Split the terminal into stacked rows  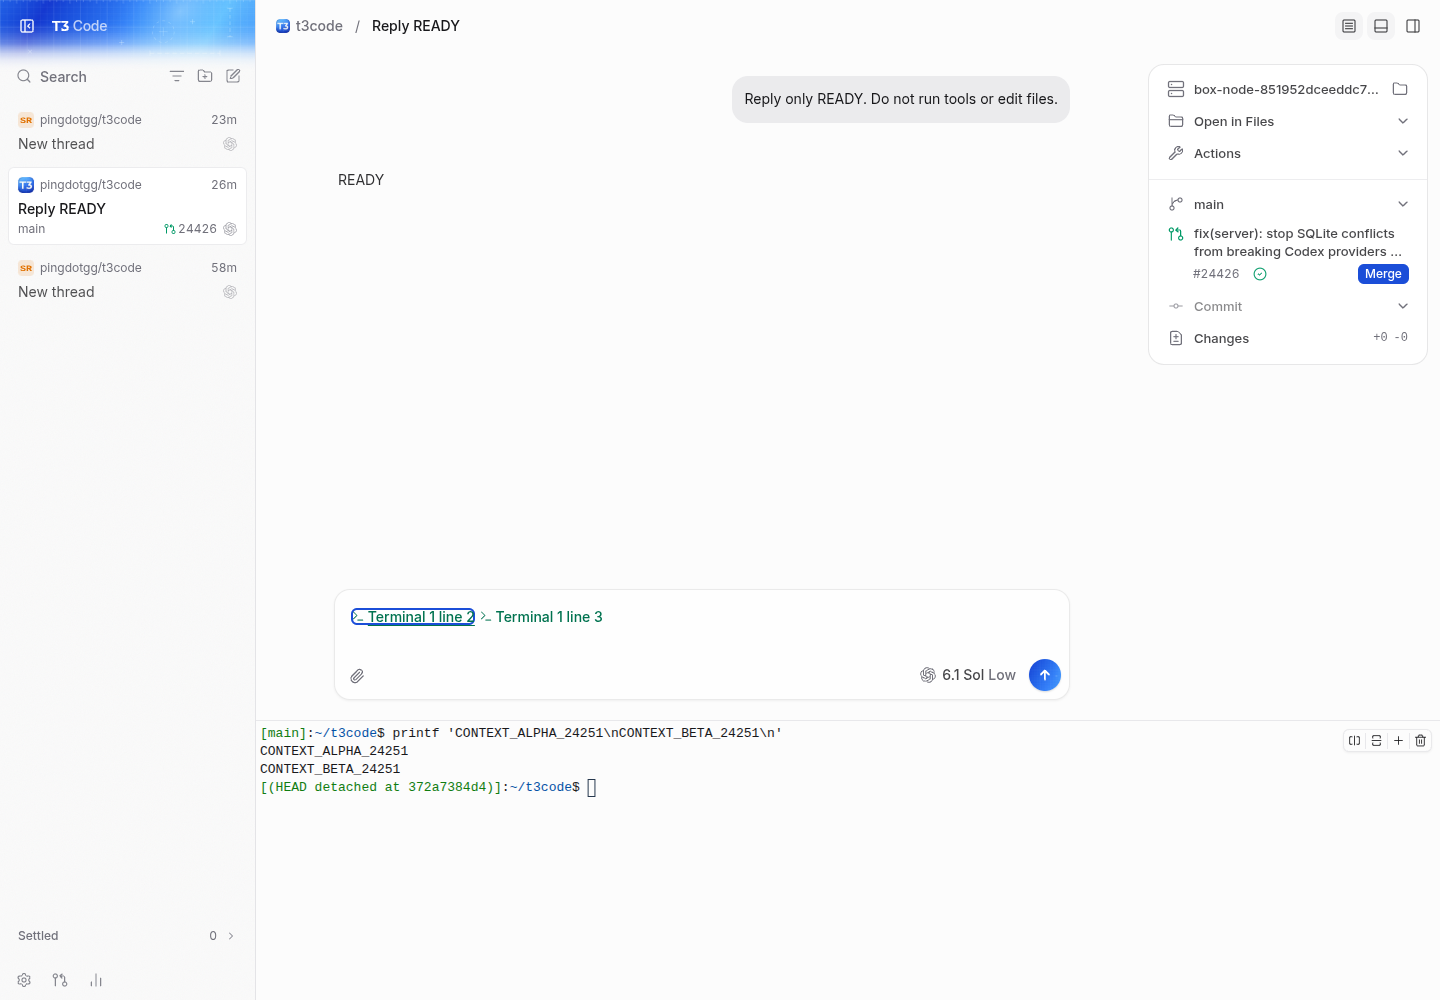point(1376,741)
